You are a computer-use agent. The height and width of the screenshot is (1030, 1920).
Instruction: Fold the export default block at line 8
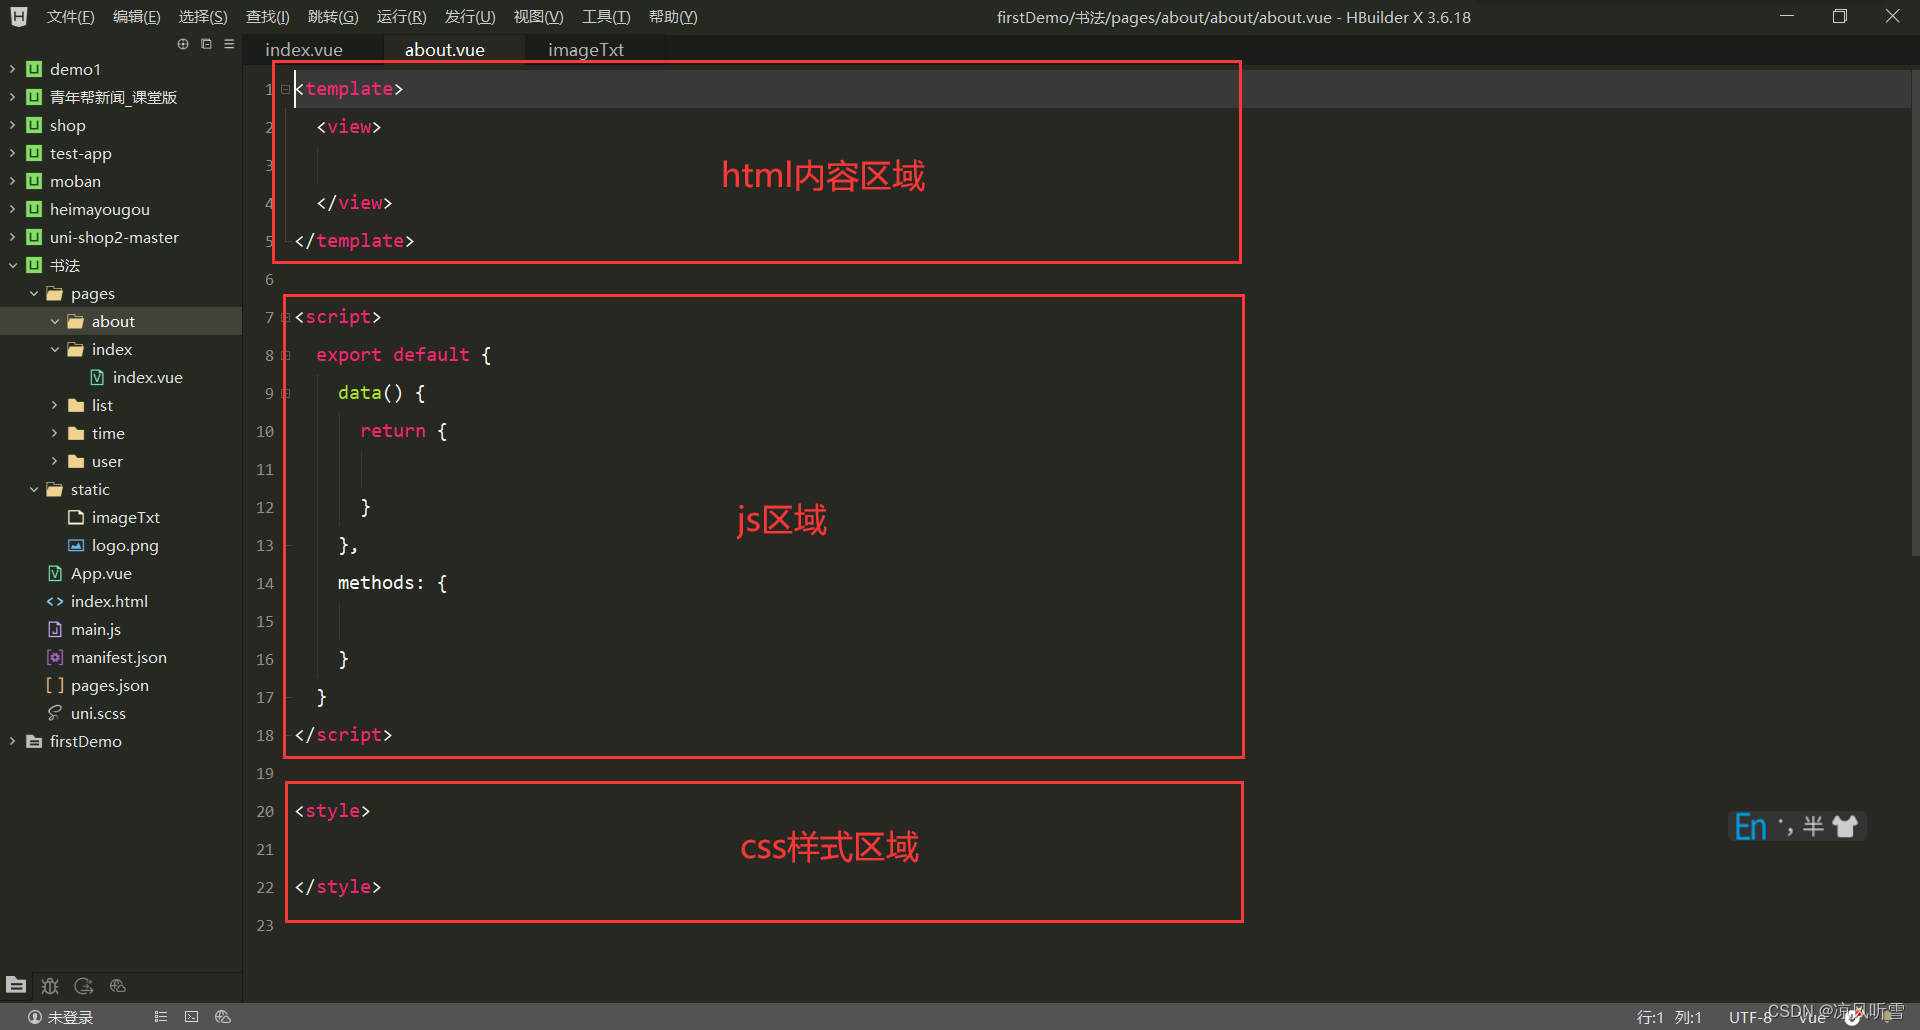pos(286,355)
